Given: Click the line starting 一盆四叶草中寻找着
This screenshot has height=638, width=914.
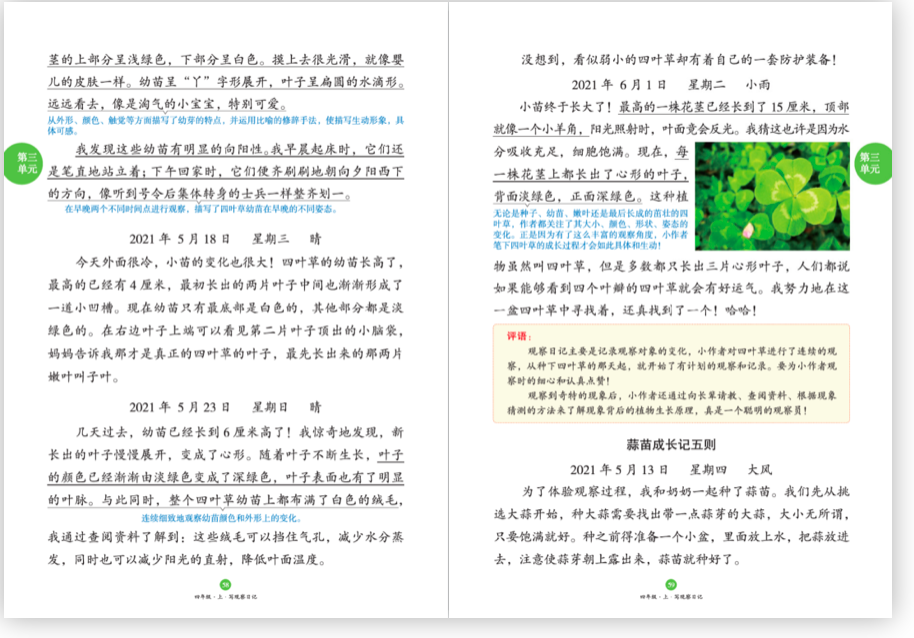Looking at the screenshot, I should tap(625, 311).
